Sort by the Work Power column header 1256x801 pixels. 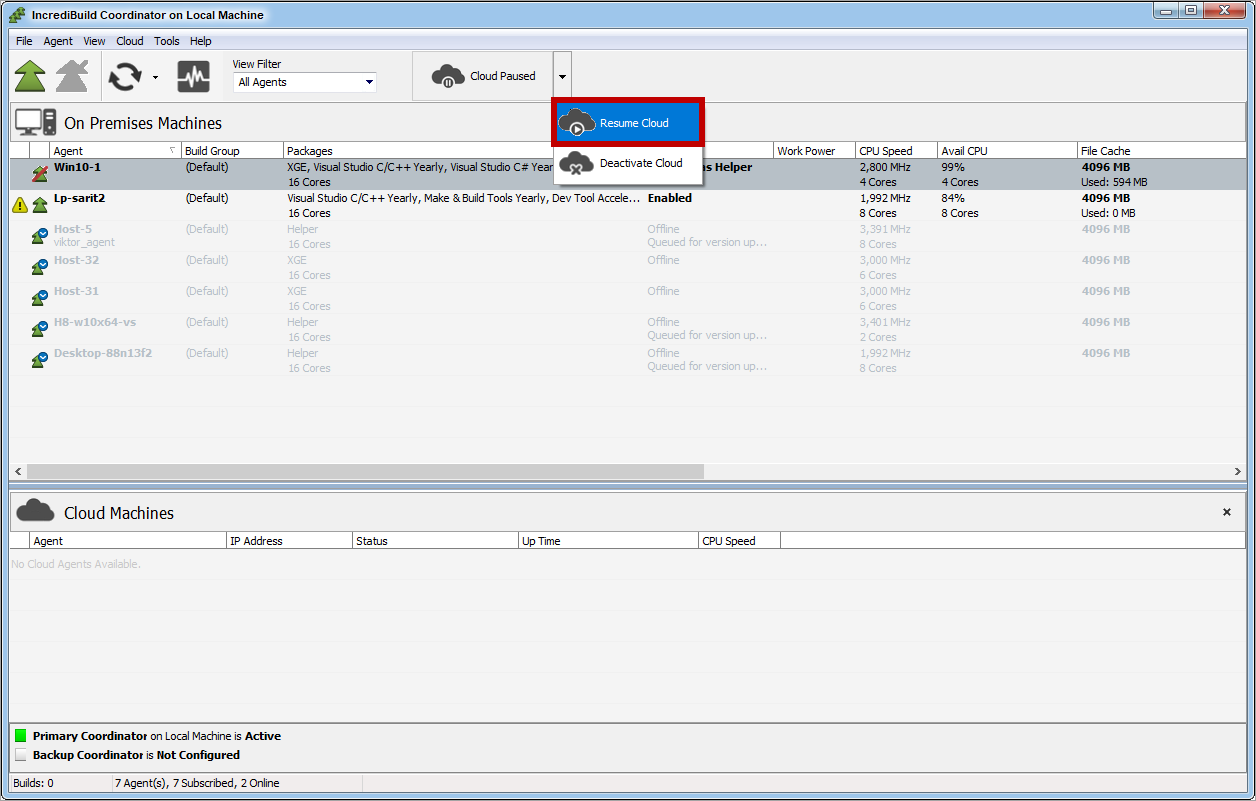pyautogui.click(x=815, y=151)
